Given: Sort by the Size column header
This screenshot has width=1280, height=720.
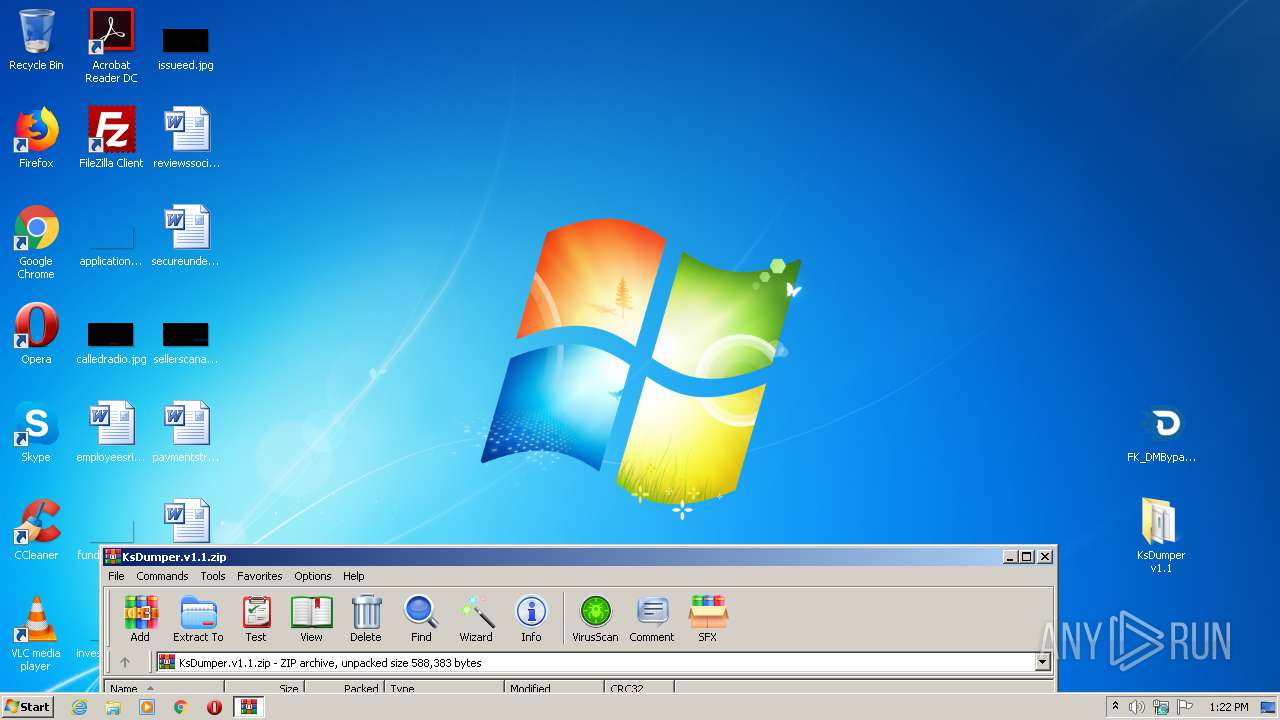Looking at the screenshot, I should (265, 688).
